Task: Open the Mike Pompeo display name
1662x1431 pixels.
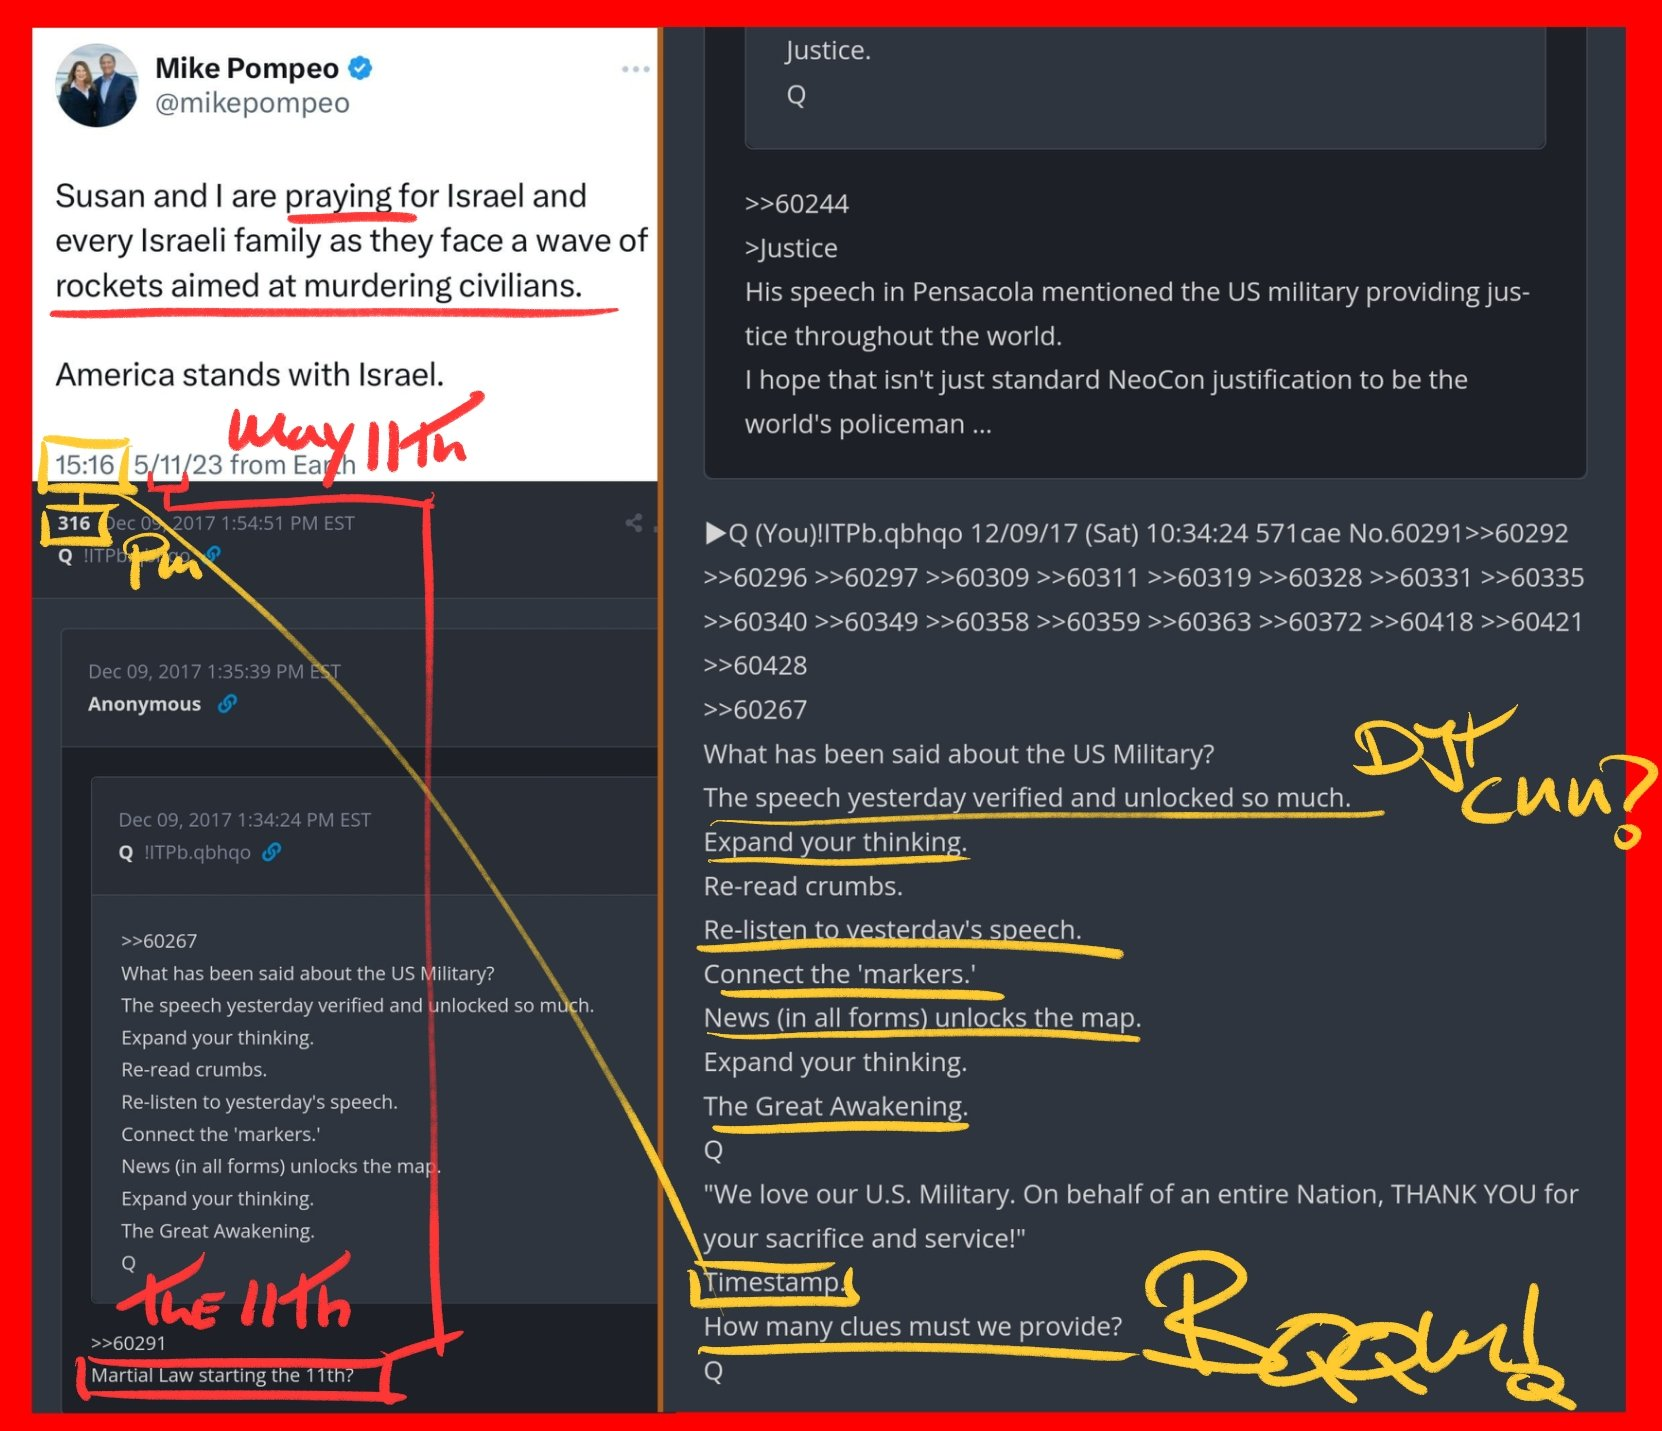Action: 247,68
